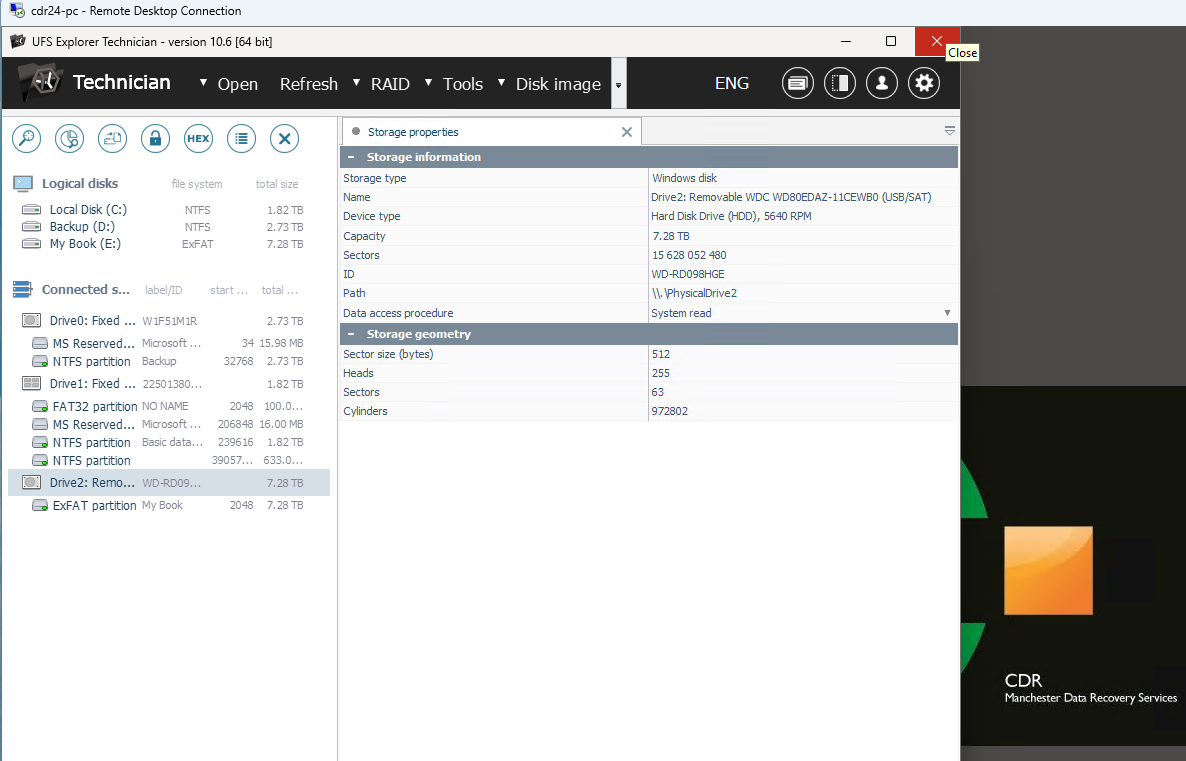This screenshot has width=1186, height=761.
Task: Click the Name value WDC WD80EDAZ
Action: [x=791, y=197]
